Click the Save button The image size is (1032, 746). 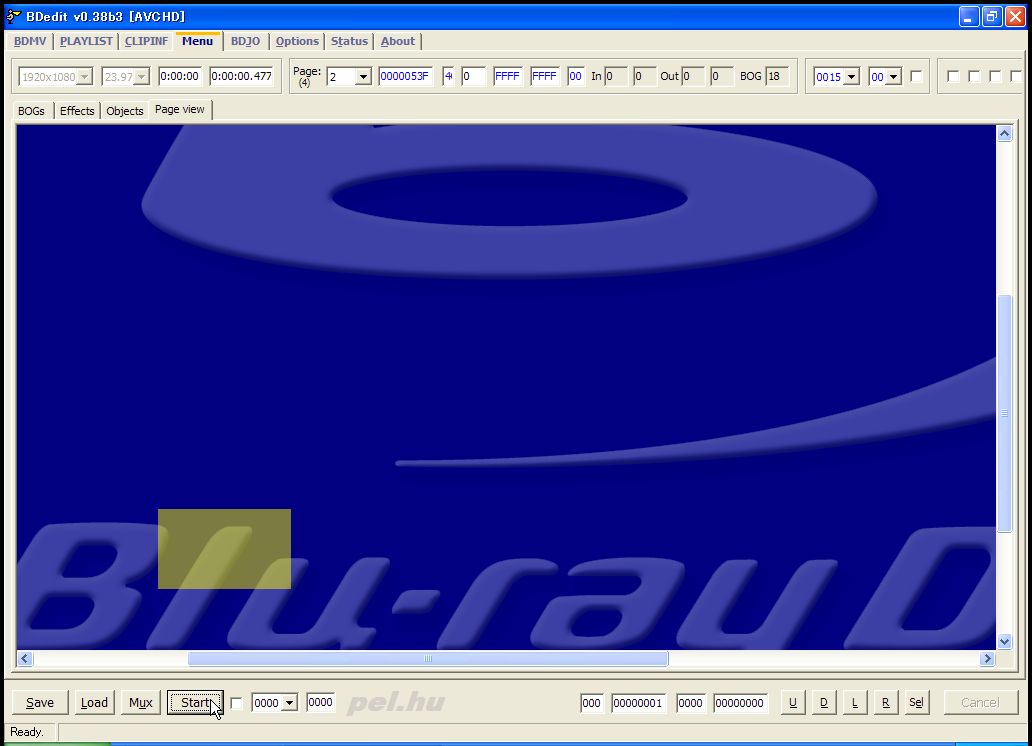coord(40,703)
